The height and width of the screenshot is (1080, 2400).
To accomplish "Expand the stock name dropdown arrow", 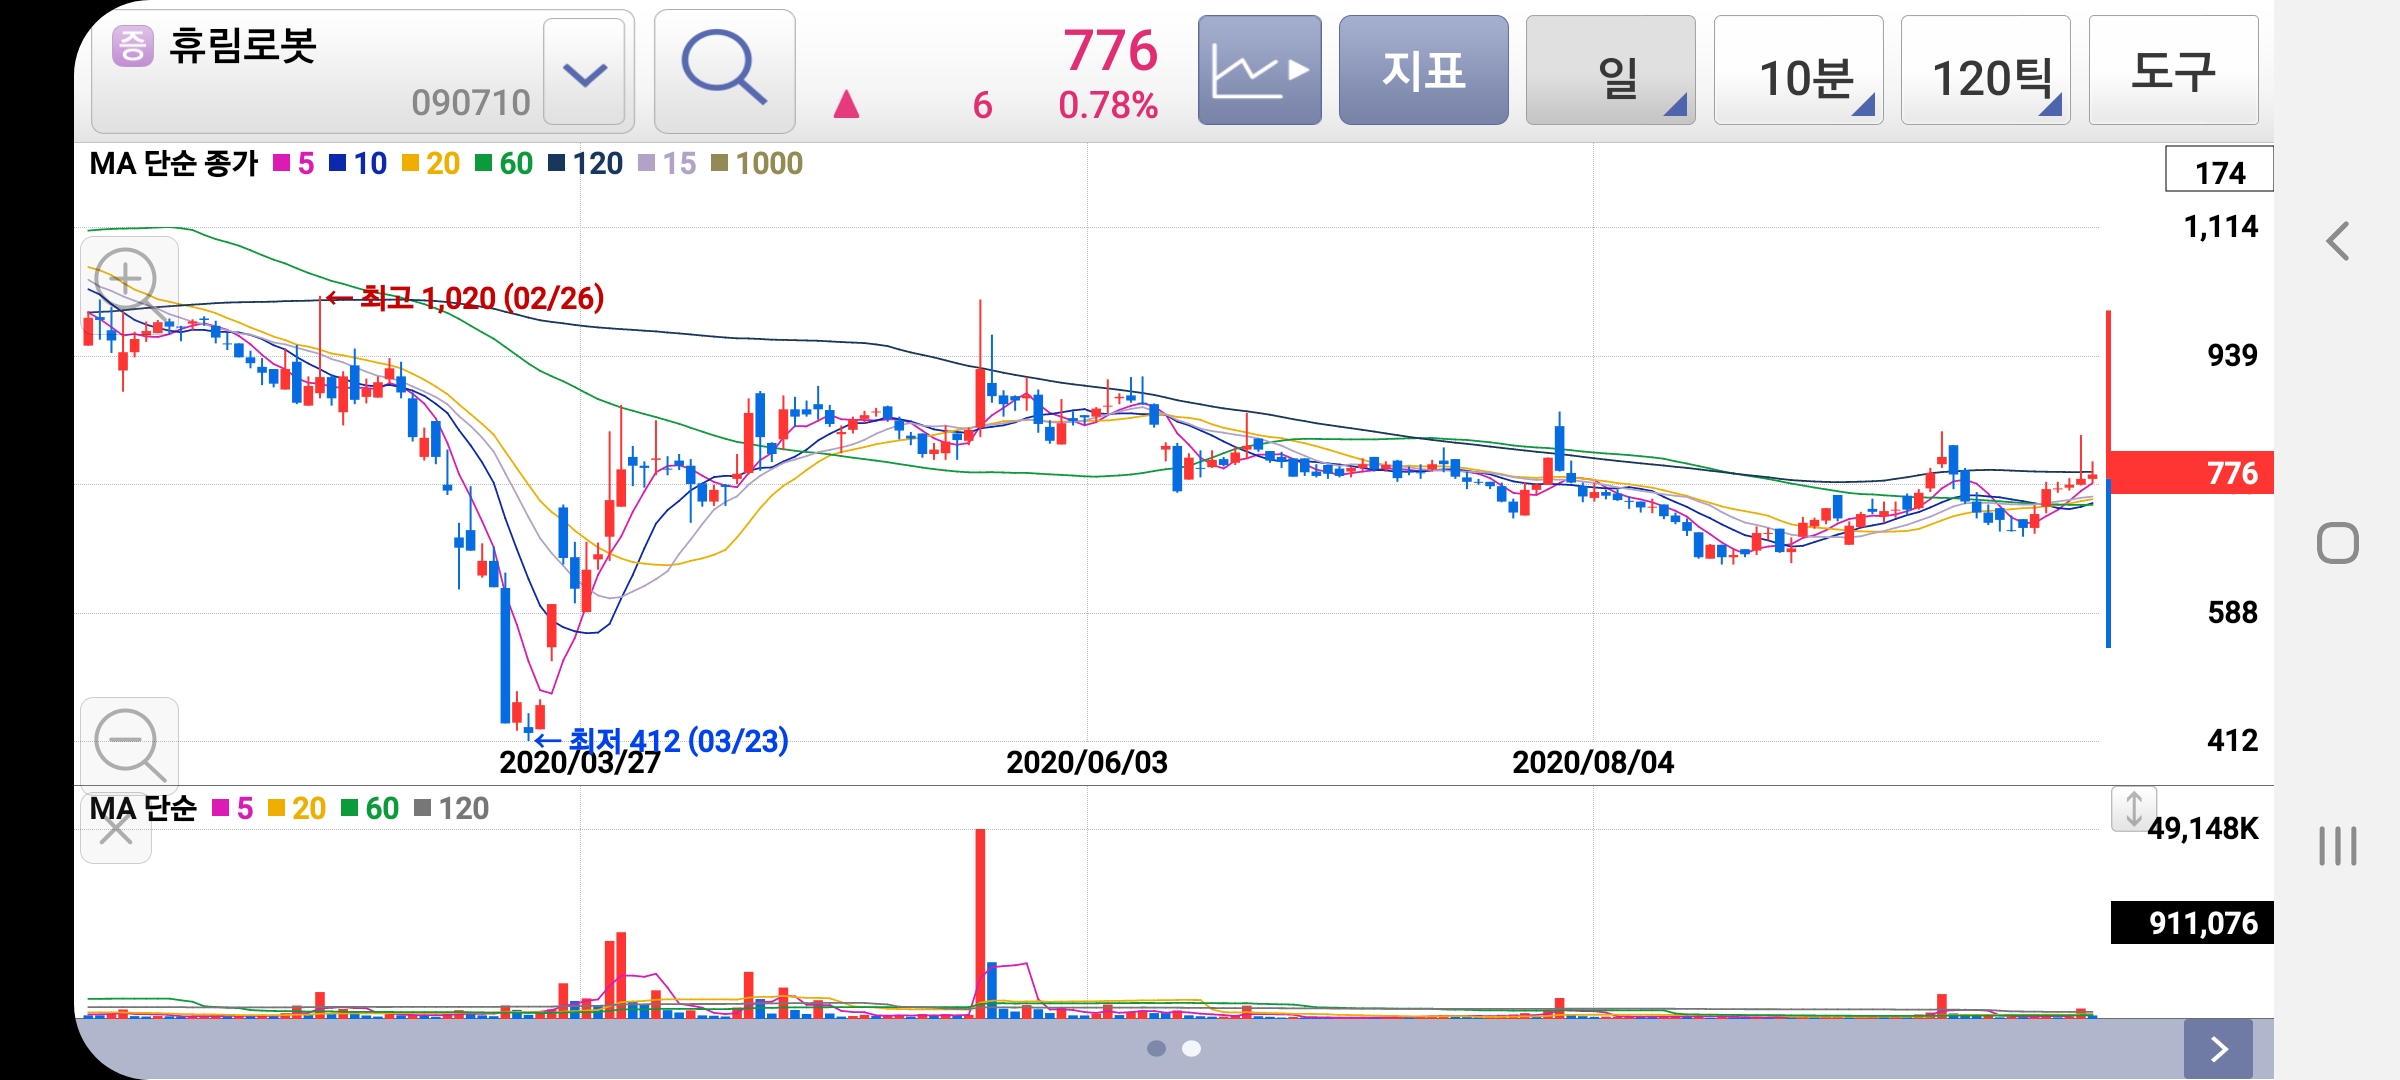I will click(x=585, y=72).
